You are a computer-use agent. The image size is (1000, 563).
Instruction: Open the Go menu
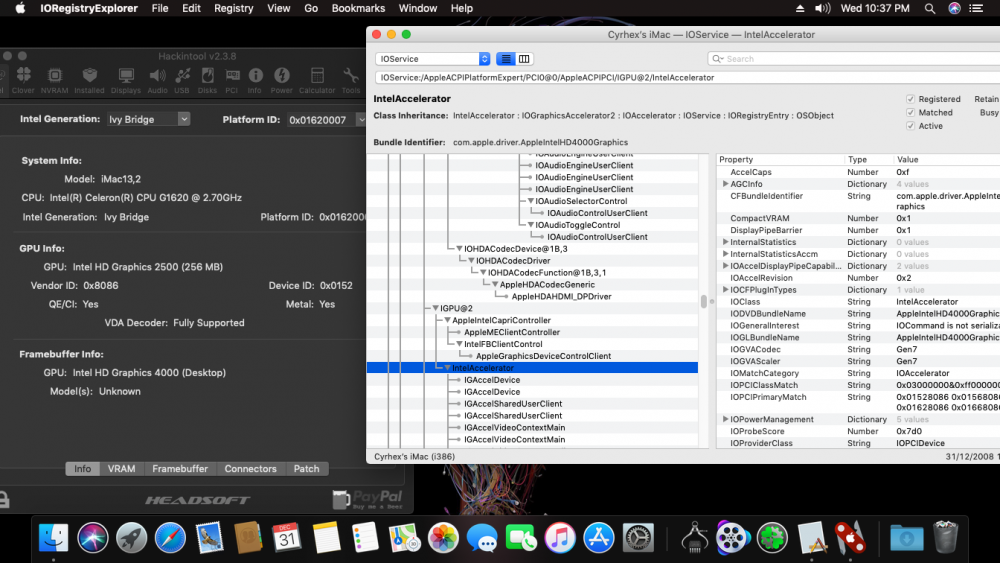(x=311, y=8)
